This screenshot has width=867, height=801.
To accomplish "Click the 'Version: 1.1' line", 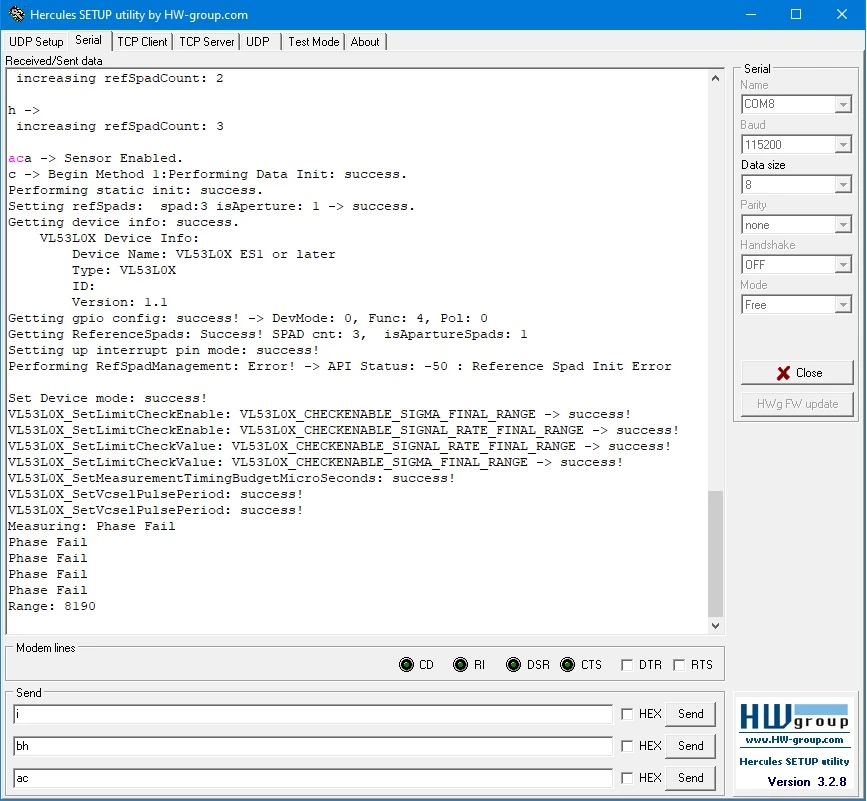I will (x=119, y=302).
